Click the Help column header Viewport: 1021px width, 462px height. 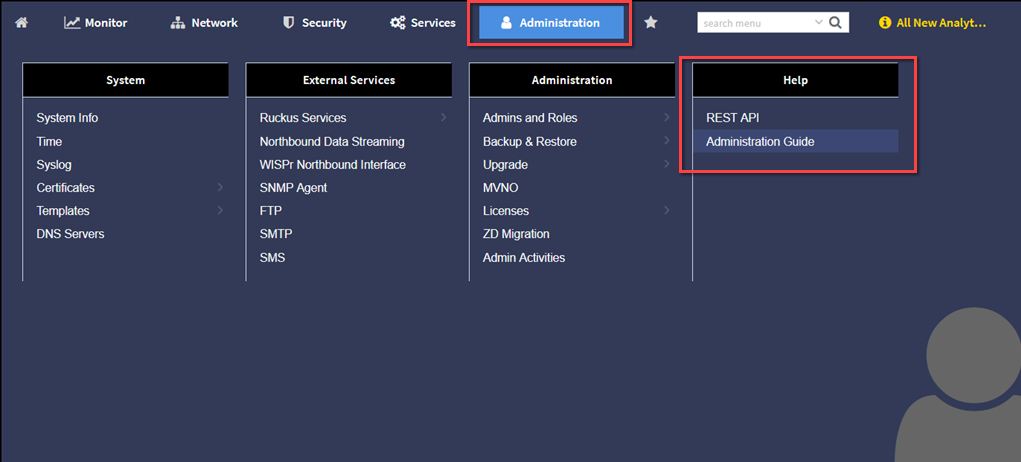tap(796, 80)
